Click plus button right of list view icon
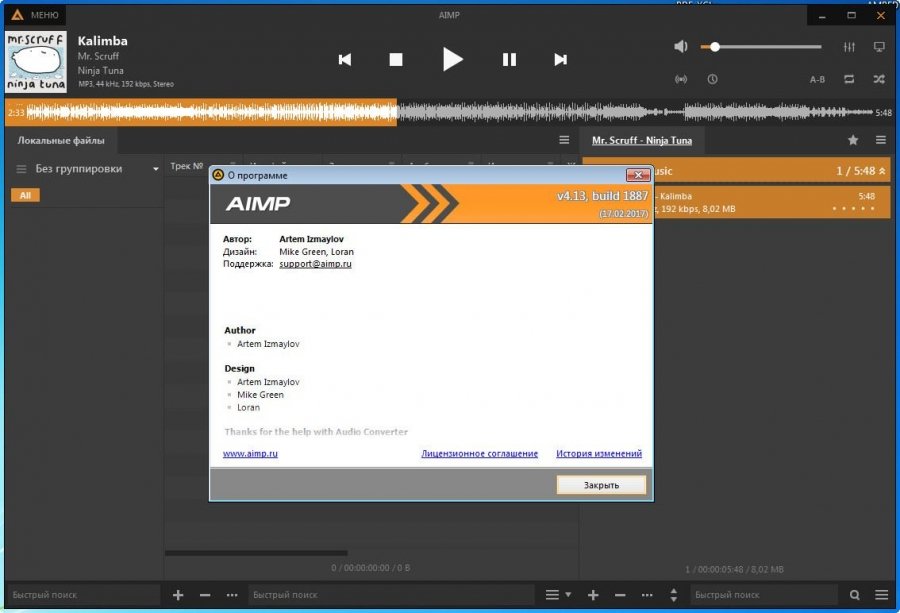 coord(593,595)
